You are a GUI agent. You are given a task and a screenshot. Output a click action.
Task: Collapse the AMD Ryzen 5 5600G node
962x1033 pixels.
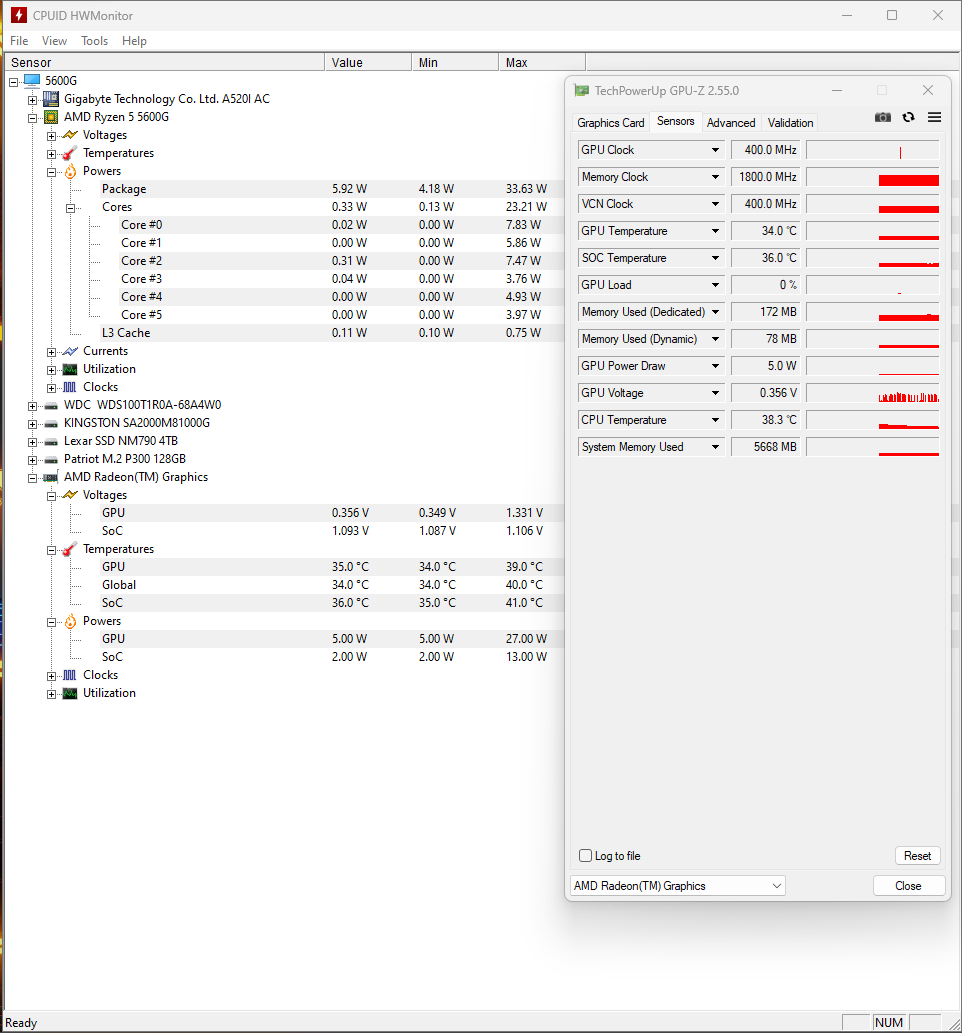point(32,119)
